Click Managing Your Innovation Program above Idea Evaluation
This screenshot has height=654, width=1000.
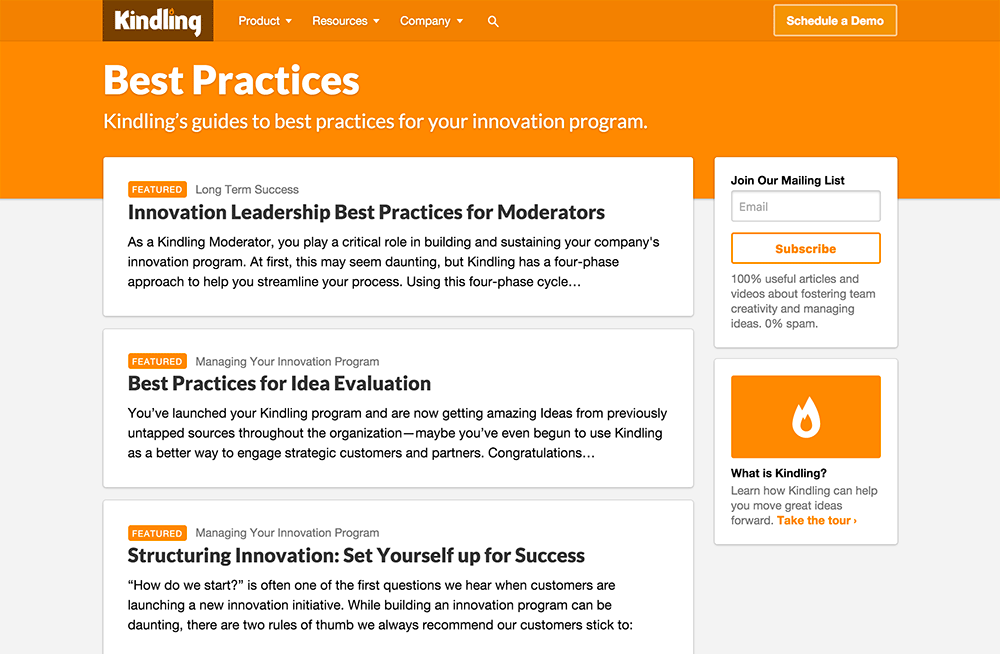click(287, 362)
